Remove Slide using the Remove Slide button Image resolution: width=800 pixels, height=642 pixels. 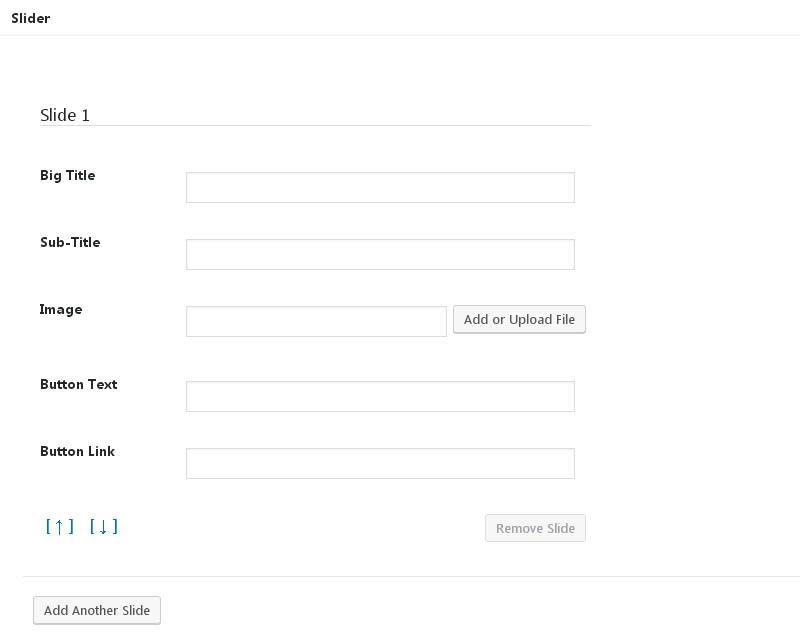(535, 528)
